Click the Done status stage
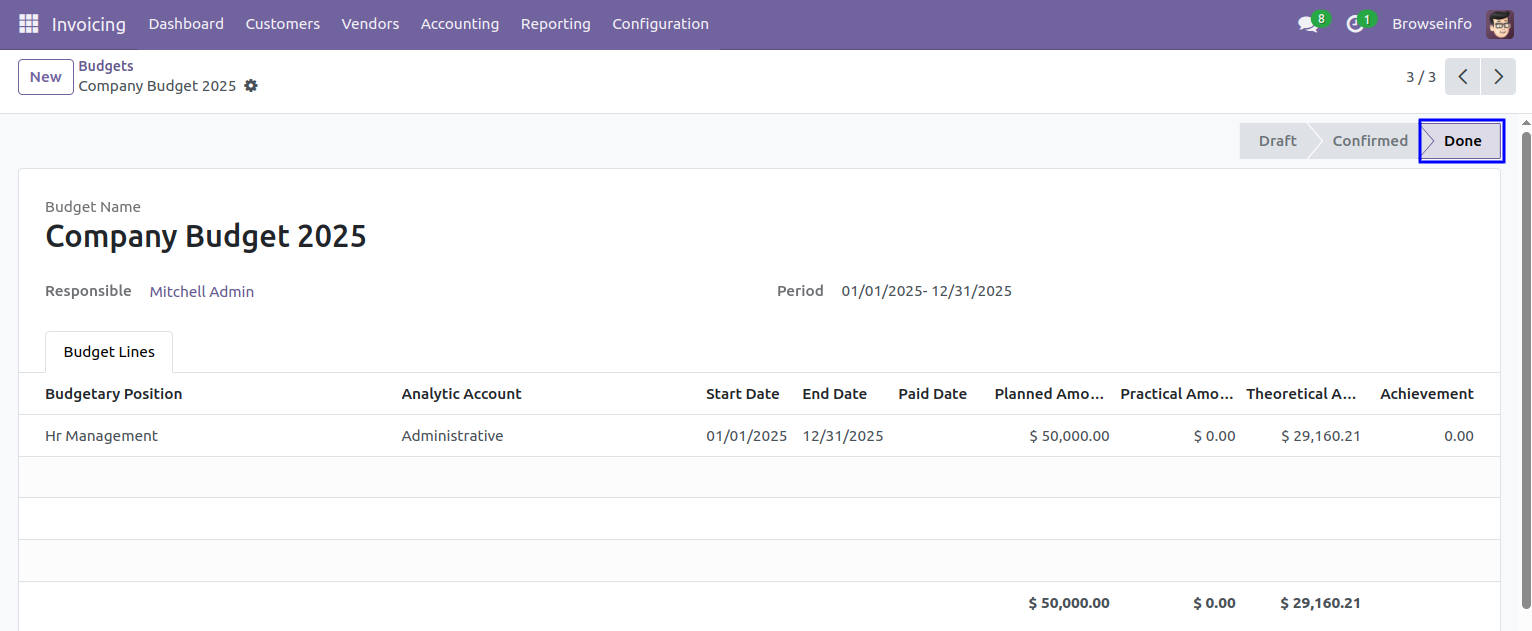The height and width of the screenshot is (631, 1532). (x=1461, y=141)
